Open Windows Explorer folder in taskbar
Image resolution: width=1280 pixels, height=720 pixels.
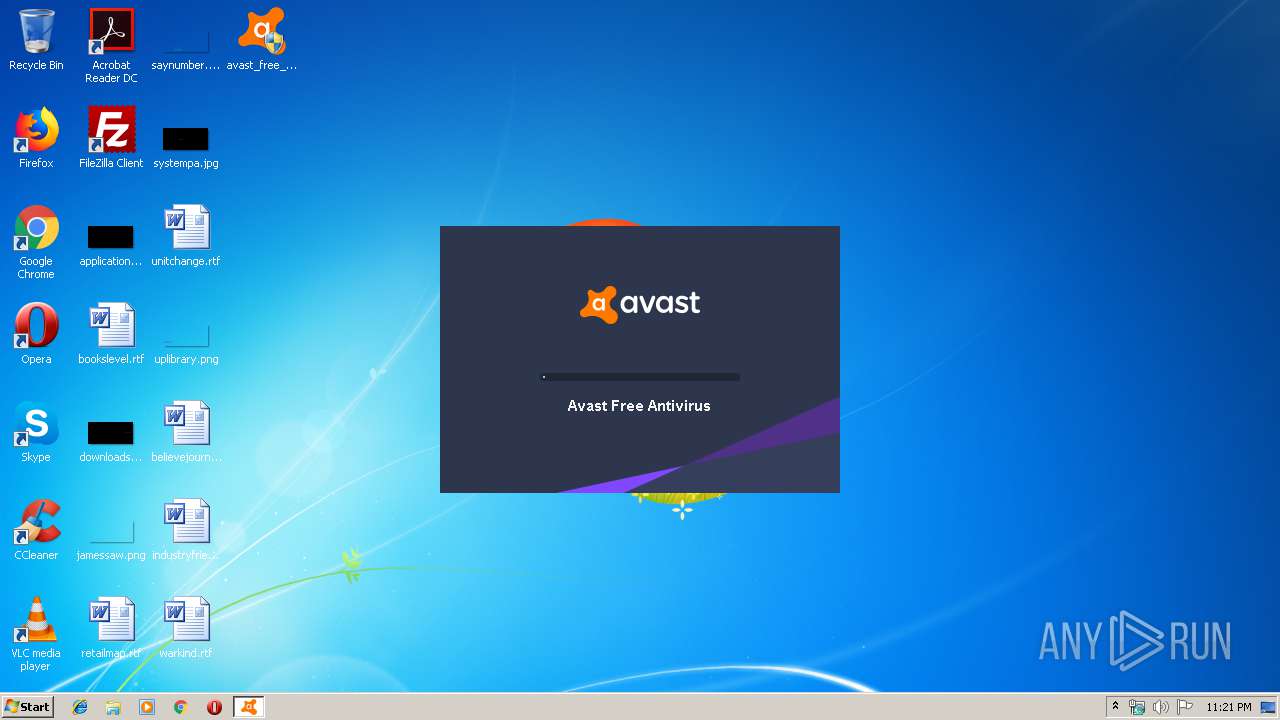click(113, 707)
